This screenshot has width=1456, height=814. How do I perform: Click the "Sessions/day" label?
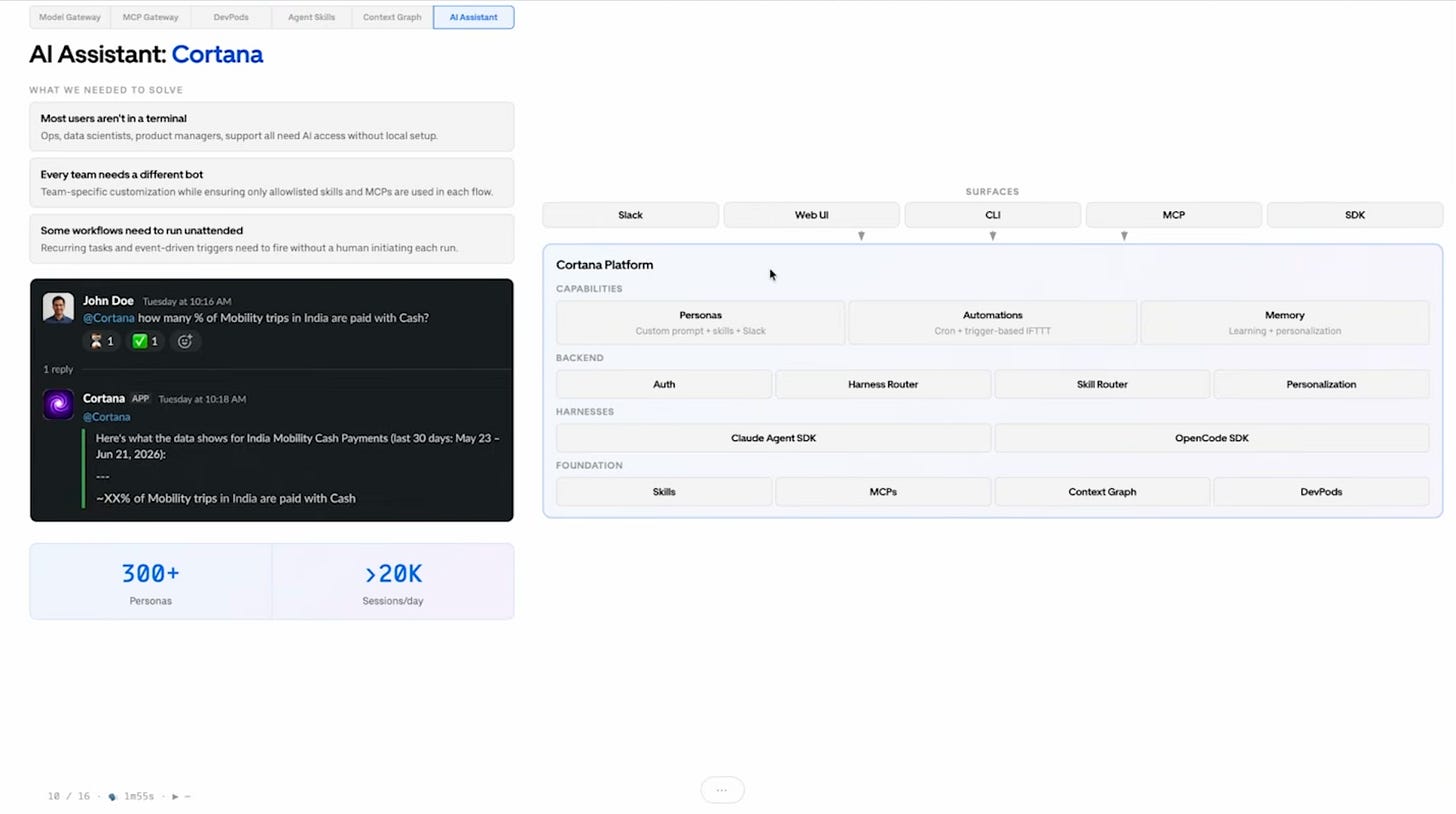[x=393, y=601]
